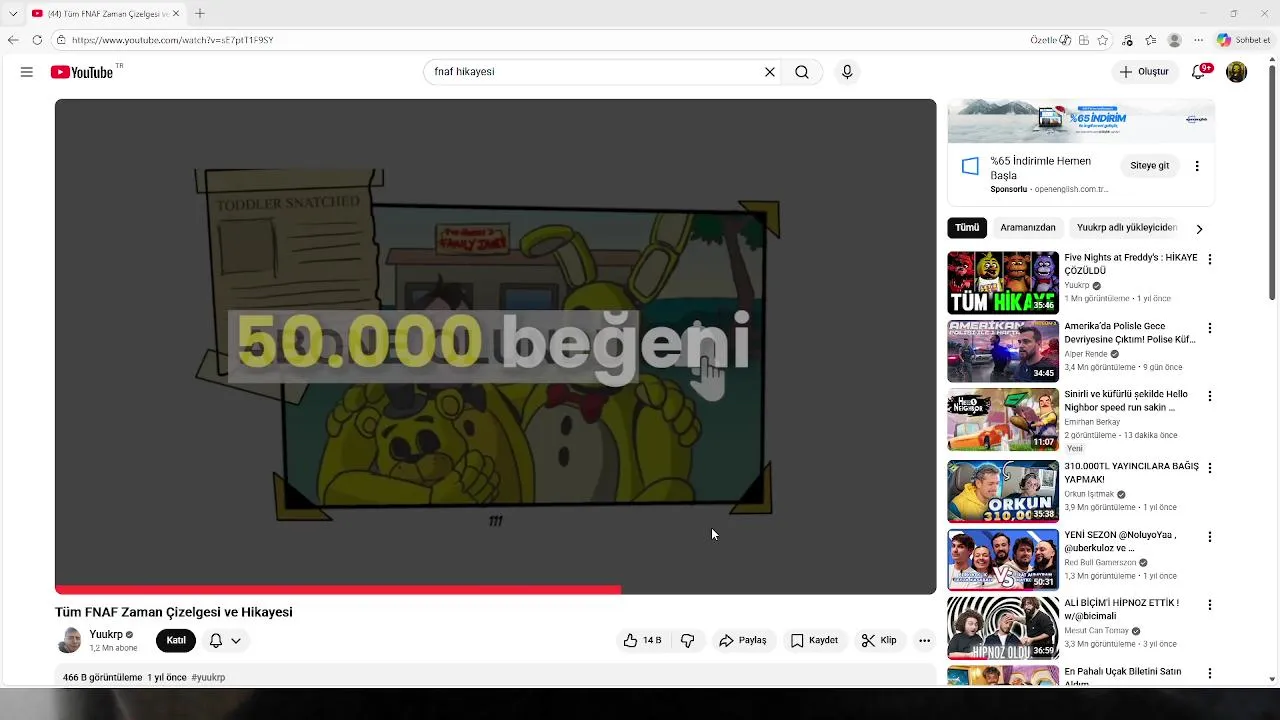Select the Yuukrp adlı yükleyiciden chip
The width and height of the screenshot is (1280, 720).
tap(1127, 228)
